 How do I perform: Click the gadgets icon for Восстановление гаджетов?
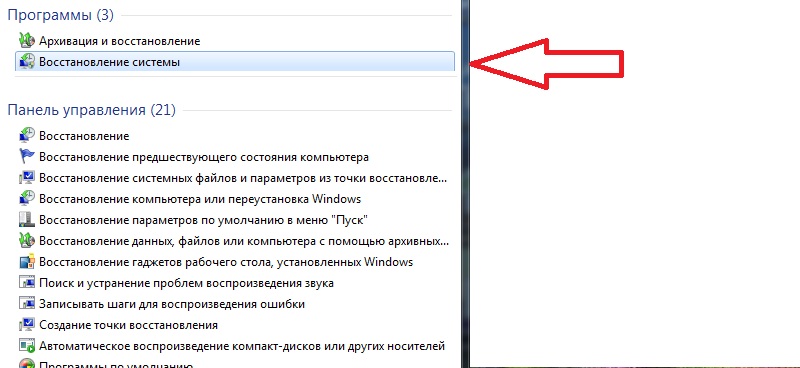27,262
